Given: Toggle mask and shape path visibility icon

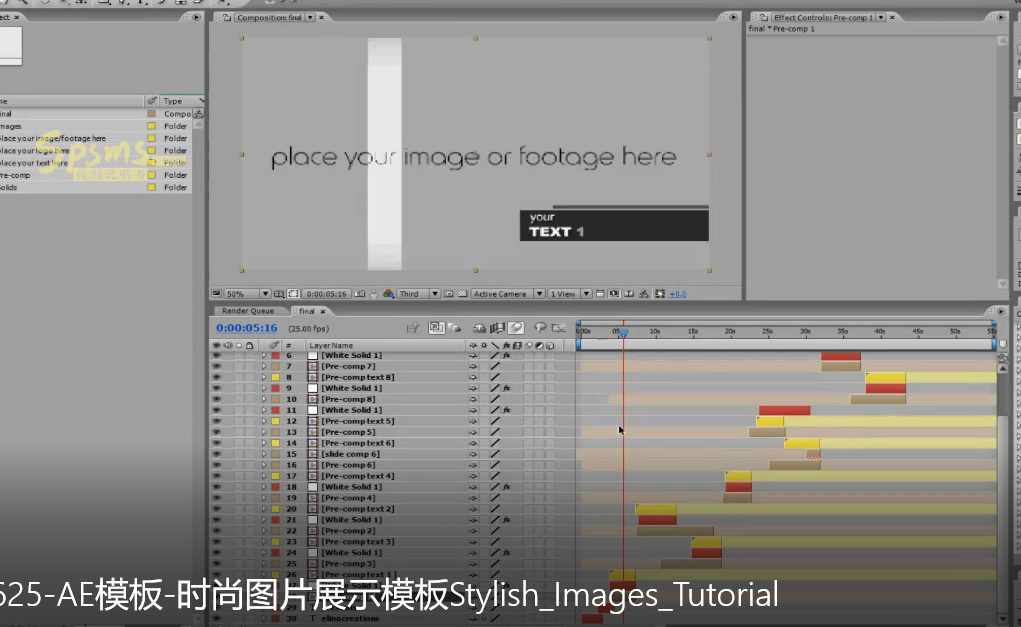Looking at the screenshot, I should tap(294, 294).
